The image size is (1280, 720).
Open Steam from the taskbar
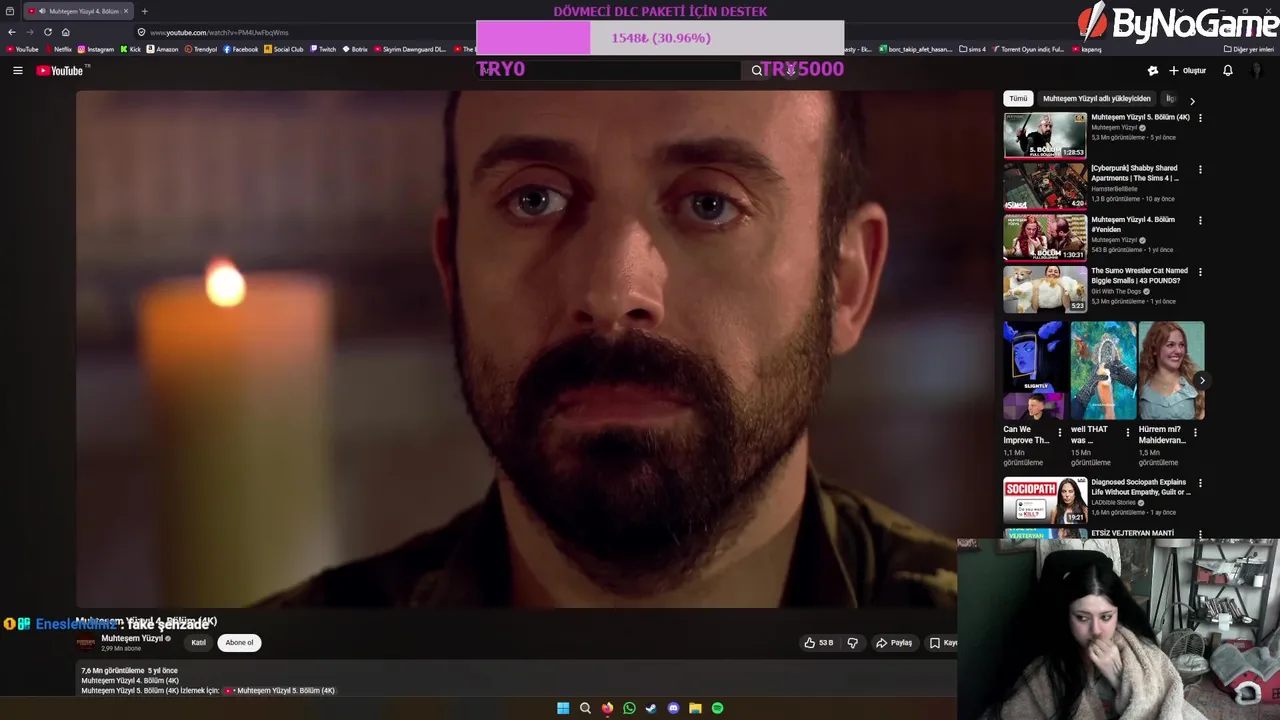[x=651, y=708]
